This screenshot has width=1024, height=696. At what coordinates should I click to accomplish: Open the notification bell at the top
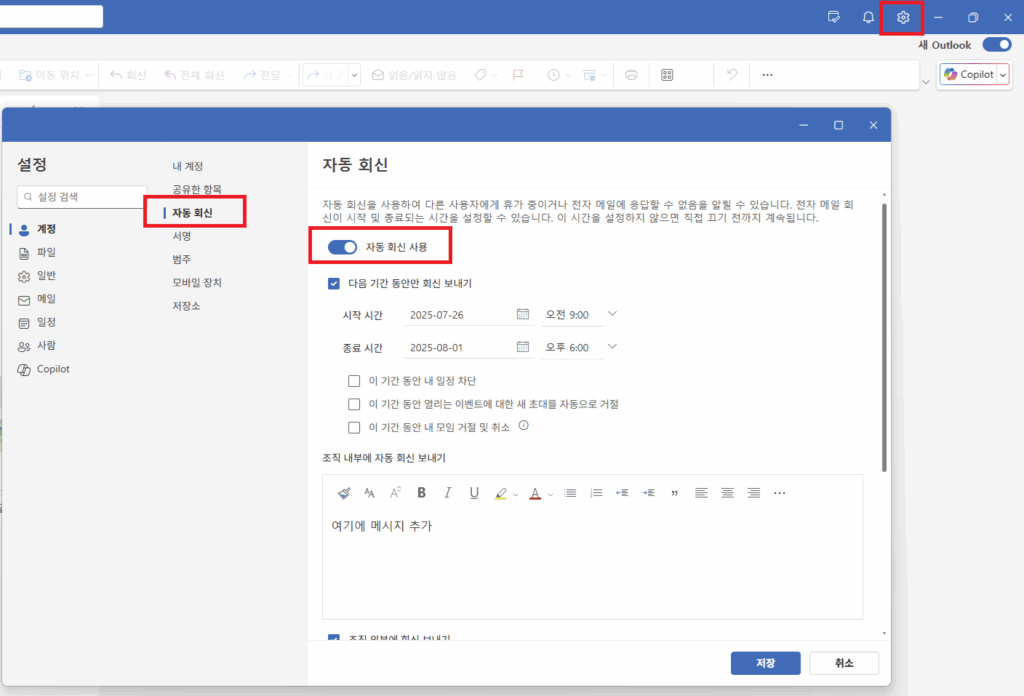click(x=866, y=16)
